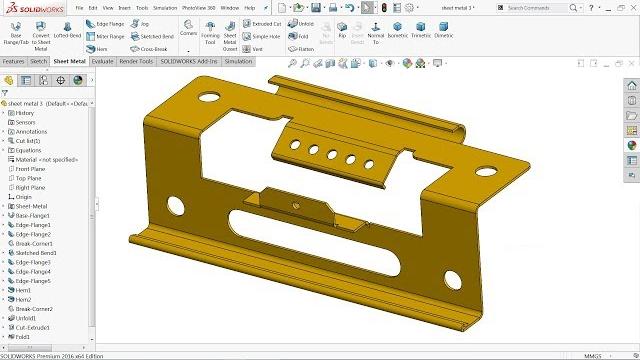Expand the Edge-Flange1 feature

[3, 225]
